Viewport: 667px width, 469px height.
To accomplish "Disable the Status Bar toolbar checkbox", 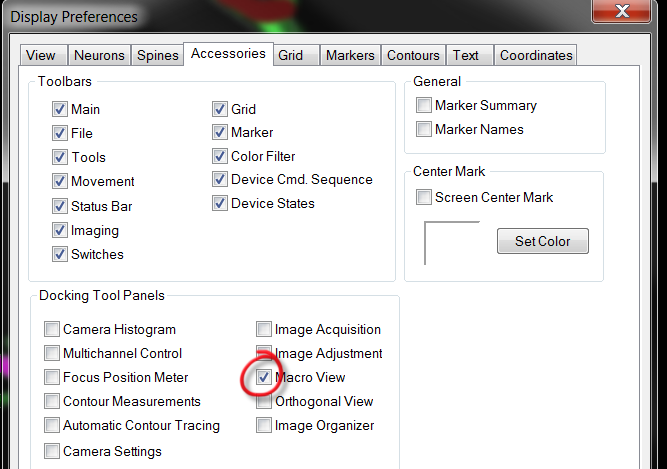I will [60, 206].
